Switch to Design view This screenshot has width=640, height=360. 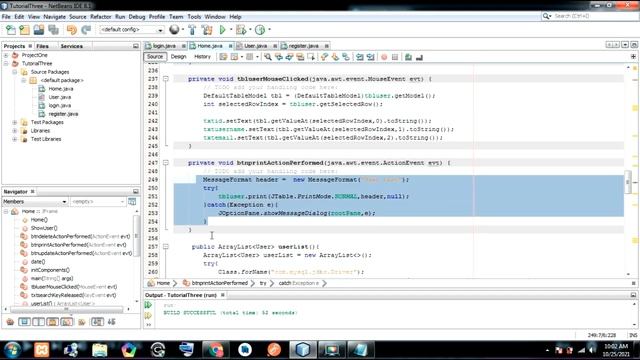coord(178,57)
